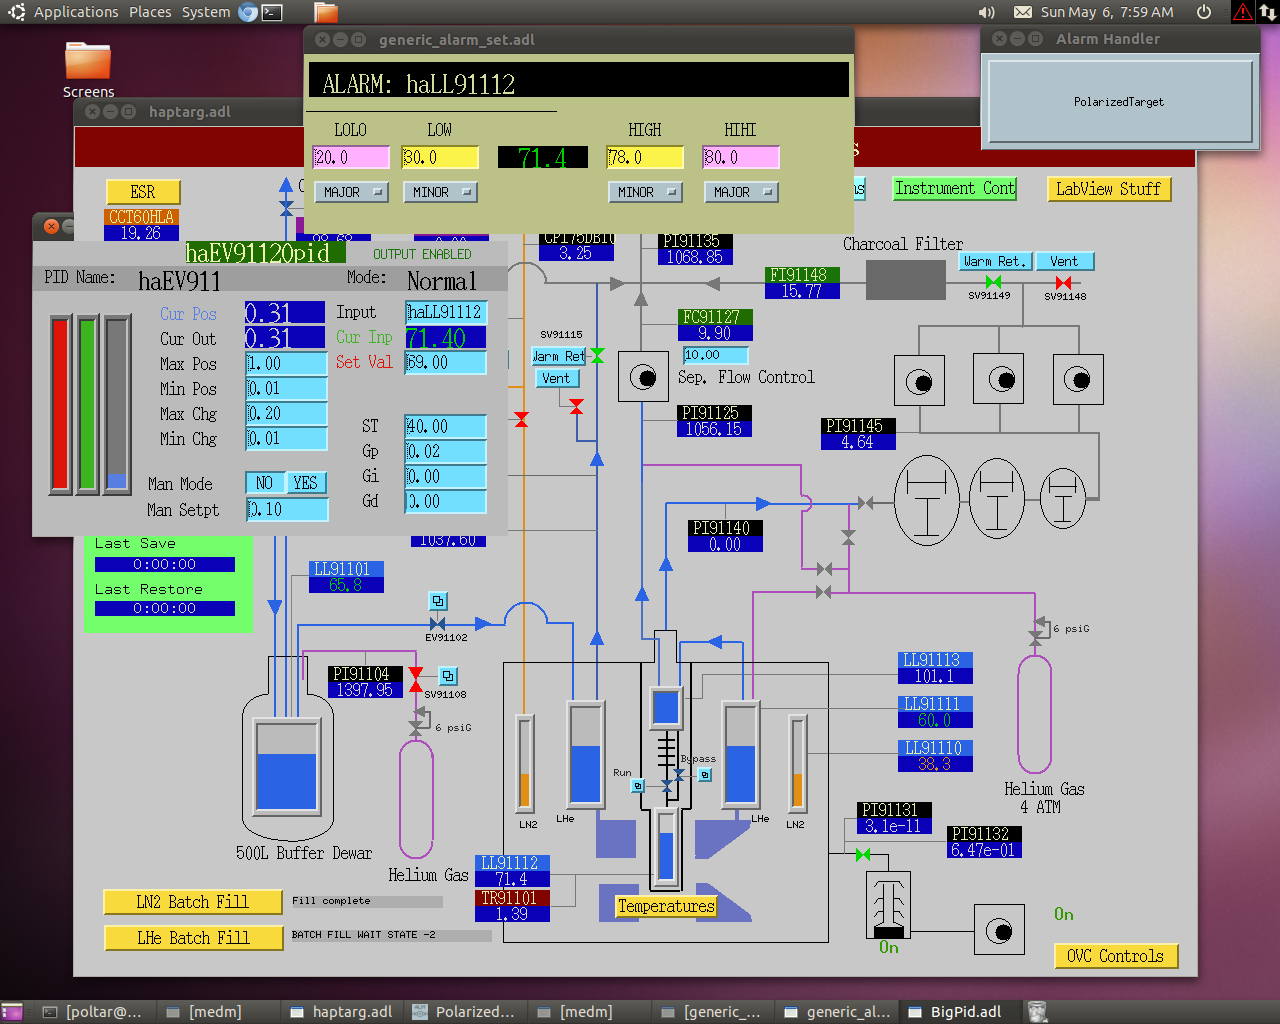Click the FC91127 setpoint field showing 10.00
The width and height of the screenshot is (1280, 1024).
click(716, 355)
